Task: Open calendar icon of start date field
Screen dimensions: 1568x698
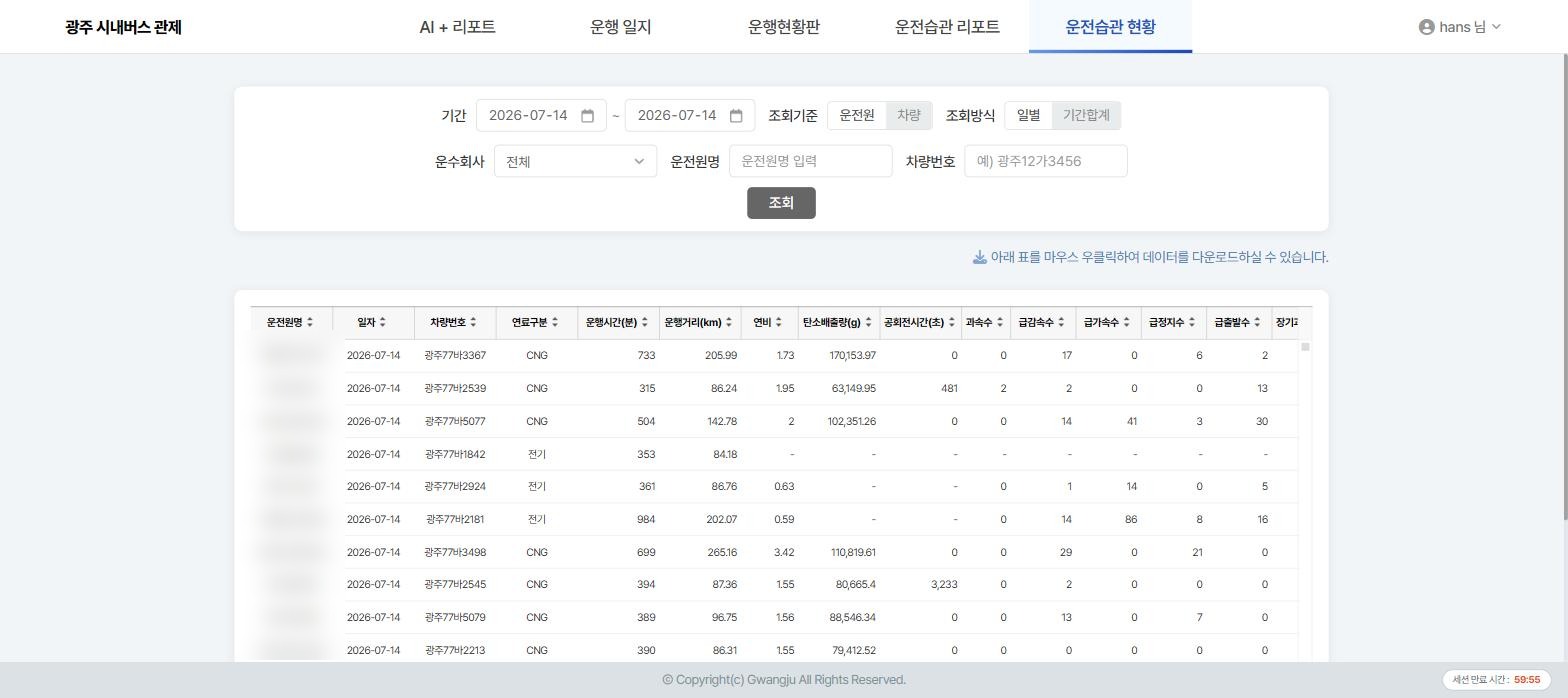Action: tap(588, 116)
